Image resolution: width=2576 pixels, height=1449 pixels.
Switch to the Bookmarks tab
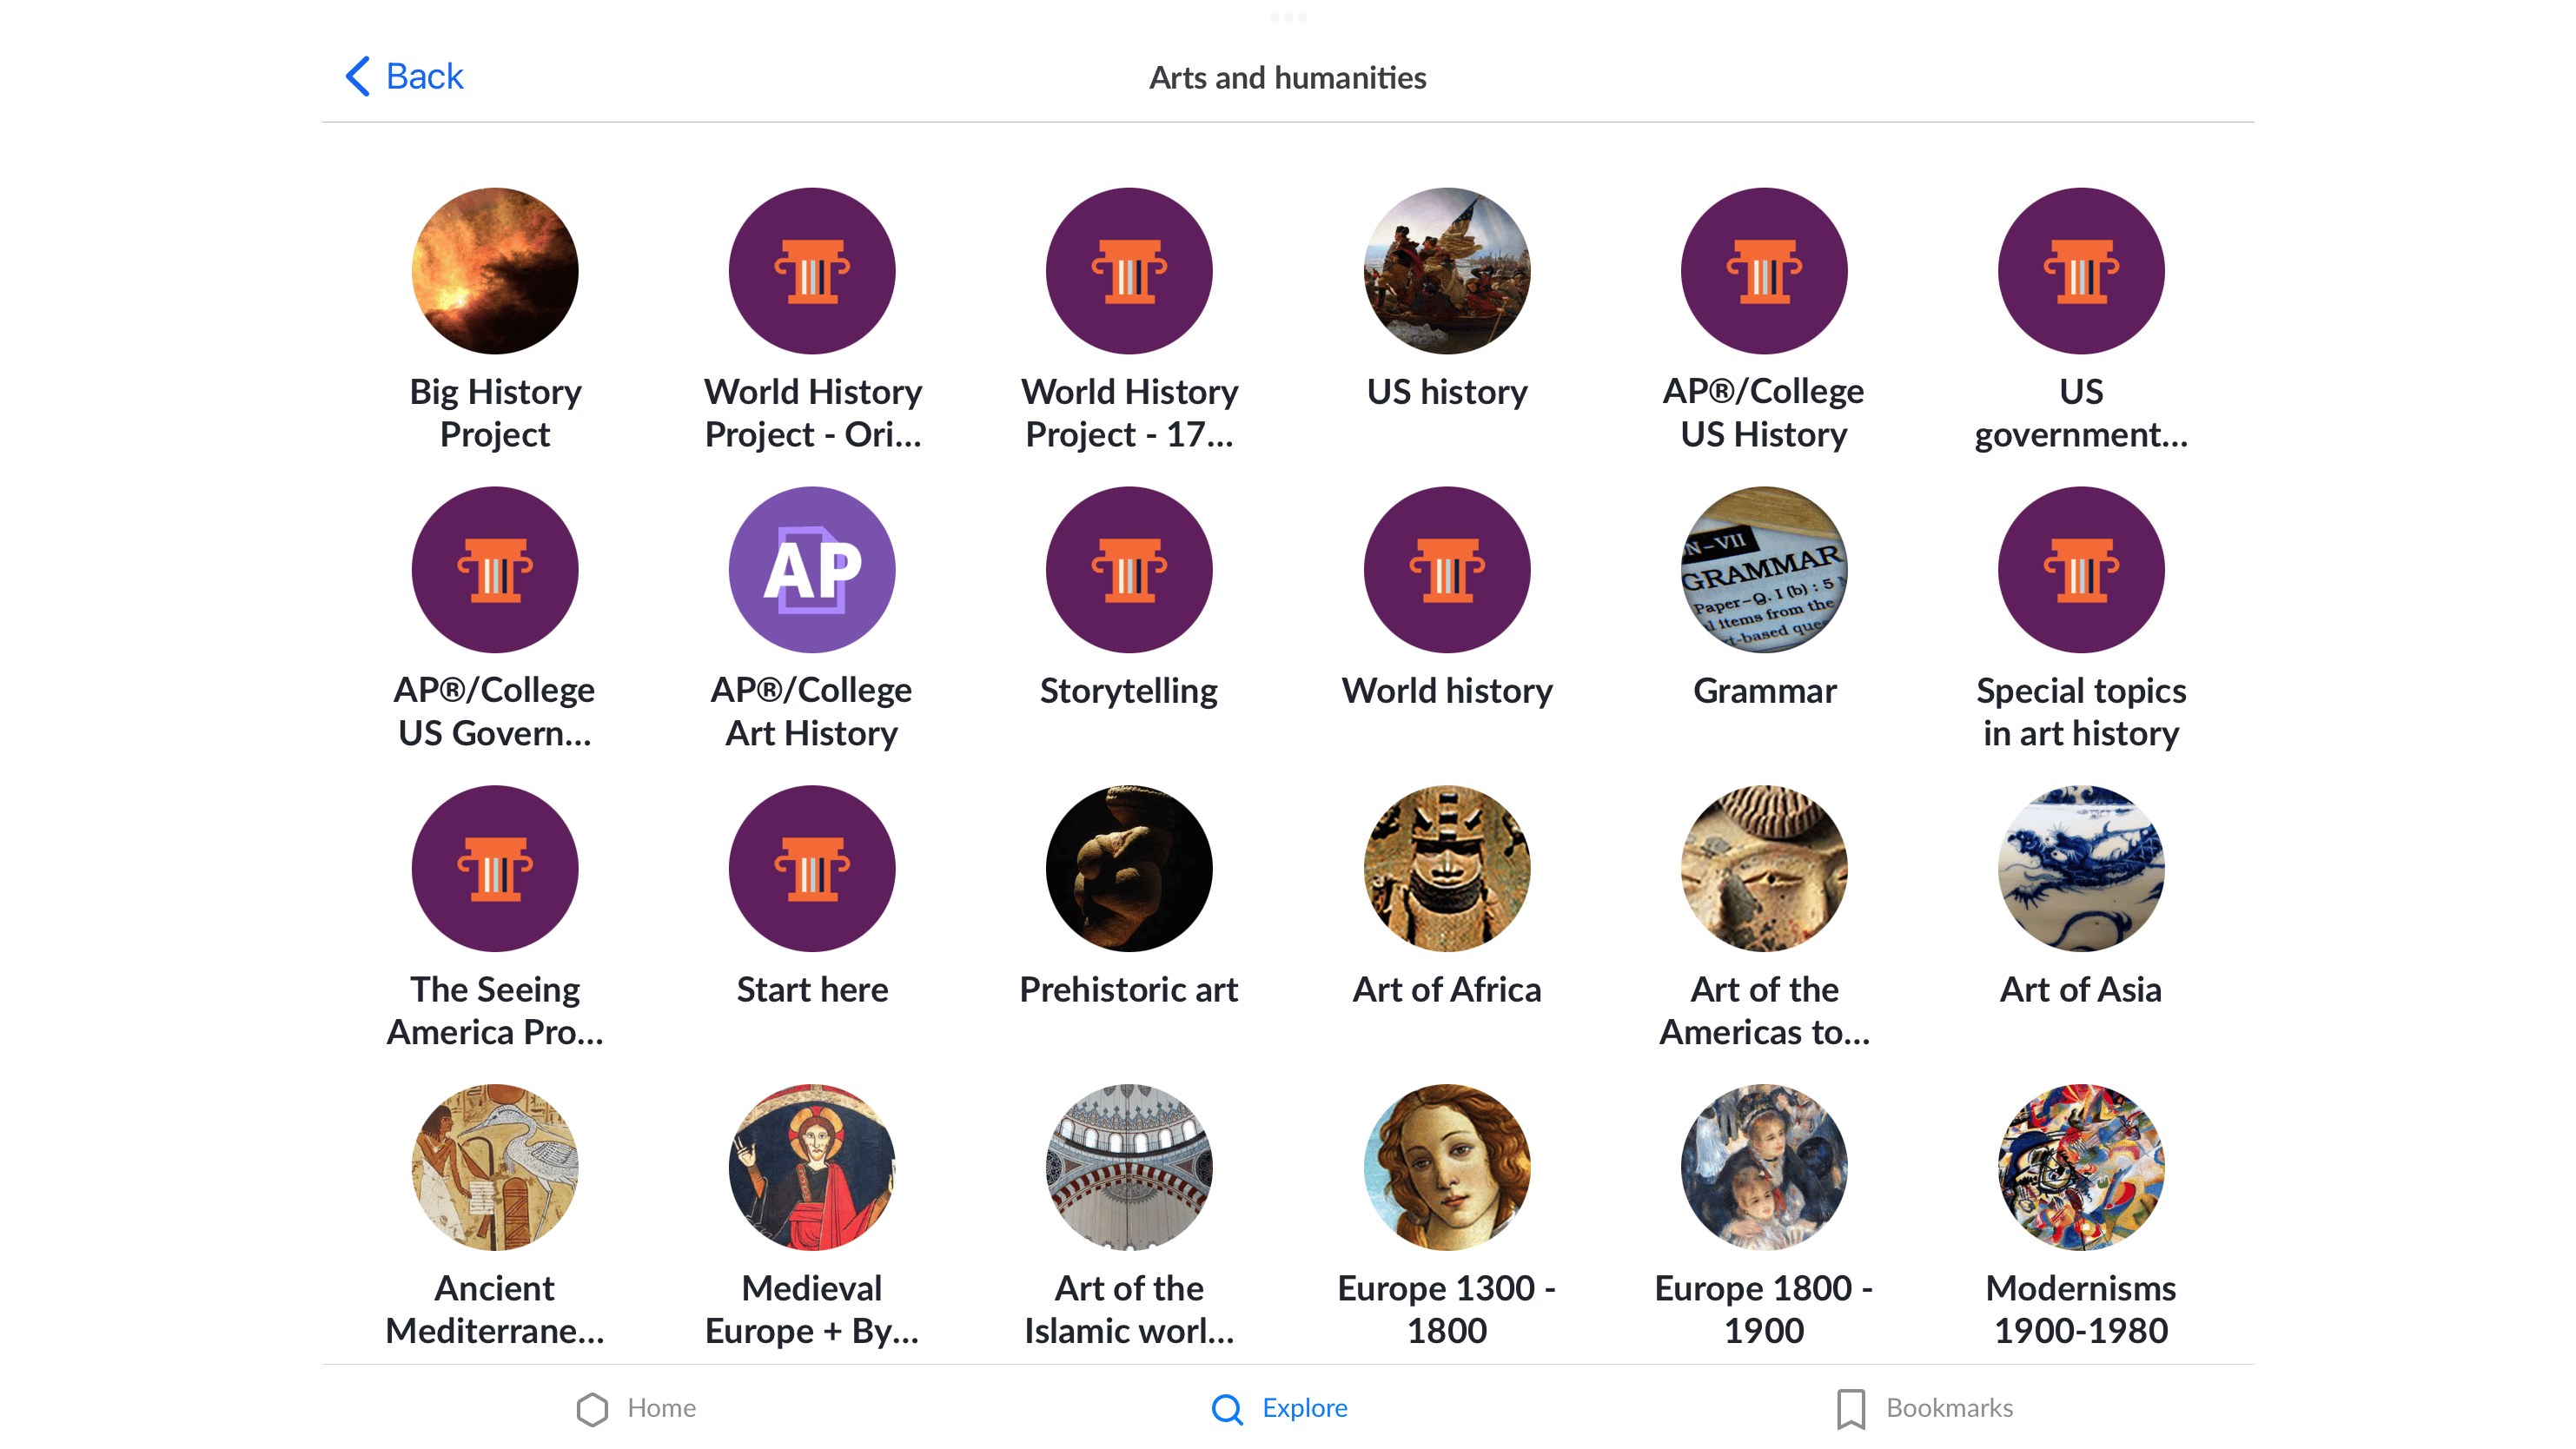coord(1924,1408)
